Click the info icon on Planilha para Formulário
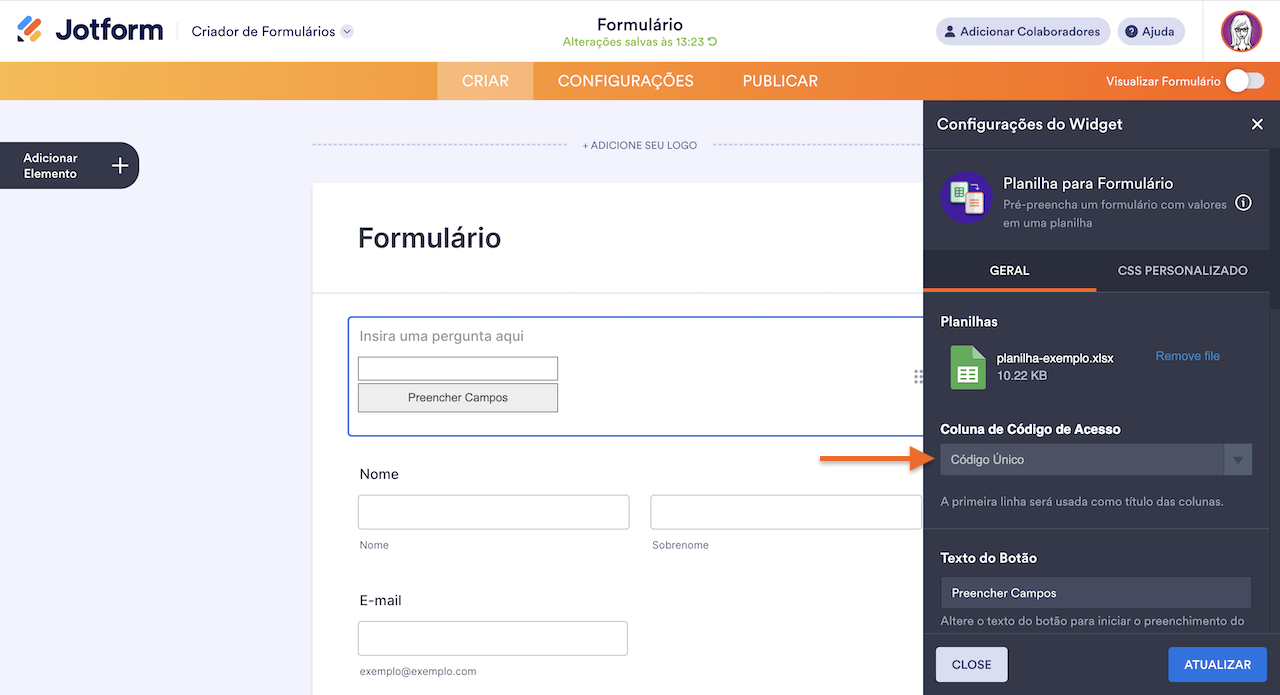Screen dimensions: 1280x695 [x=1243, y=202]
